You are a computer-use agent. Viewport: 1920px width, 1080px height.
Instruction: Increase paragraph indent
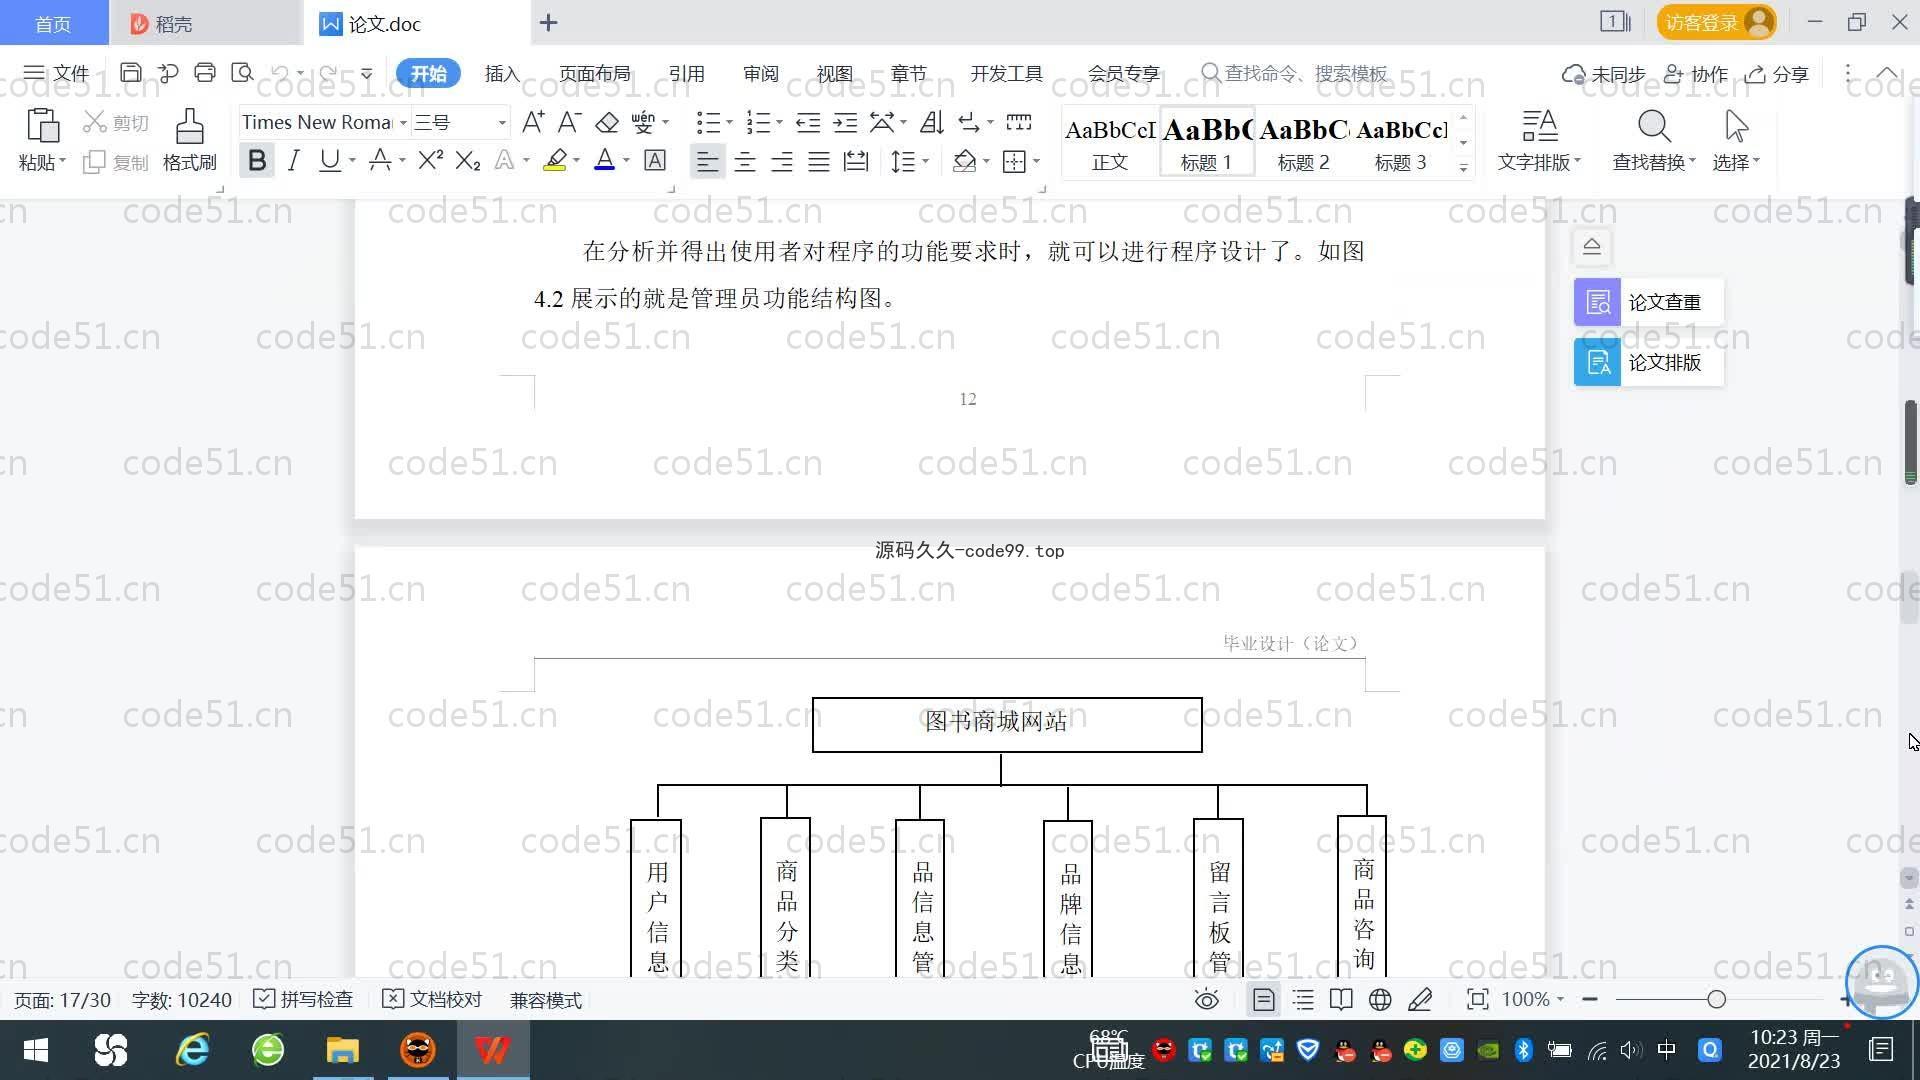point(846,122)
